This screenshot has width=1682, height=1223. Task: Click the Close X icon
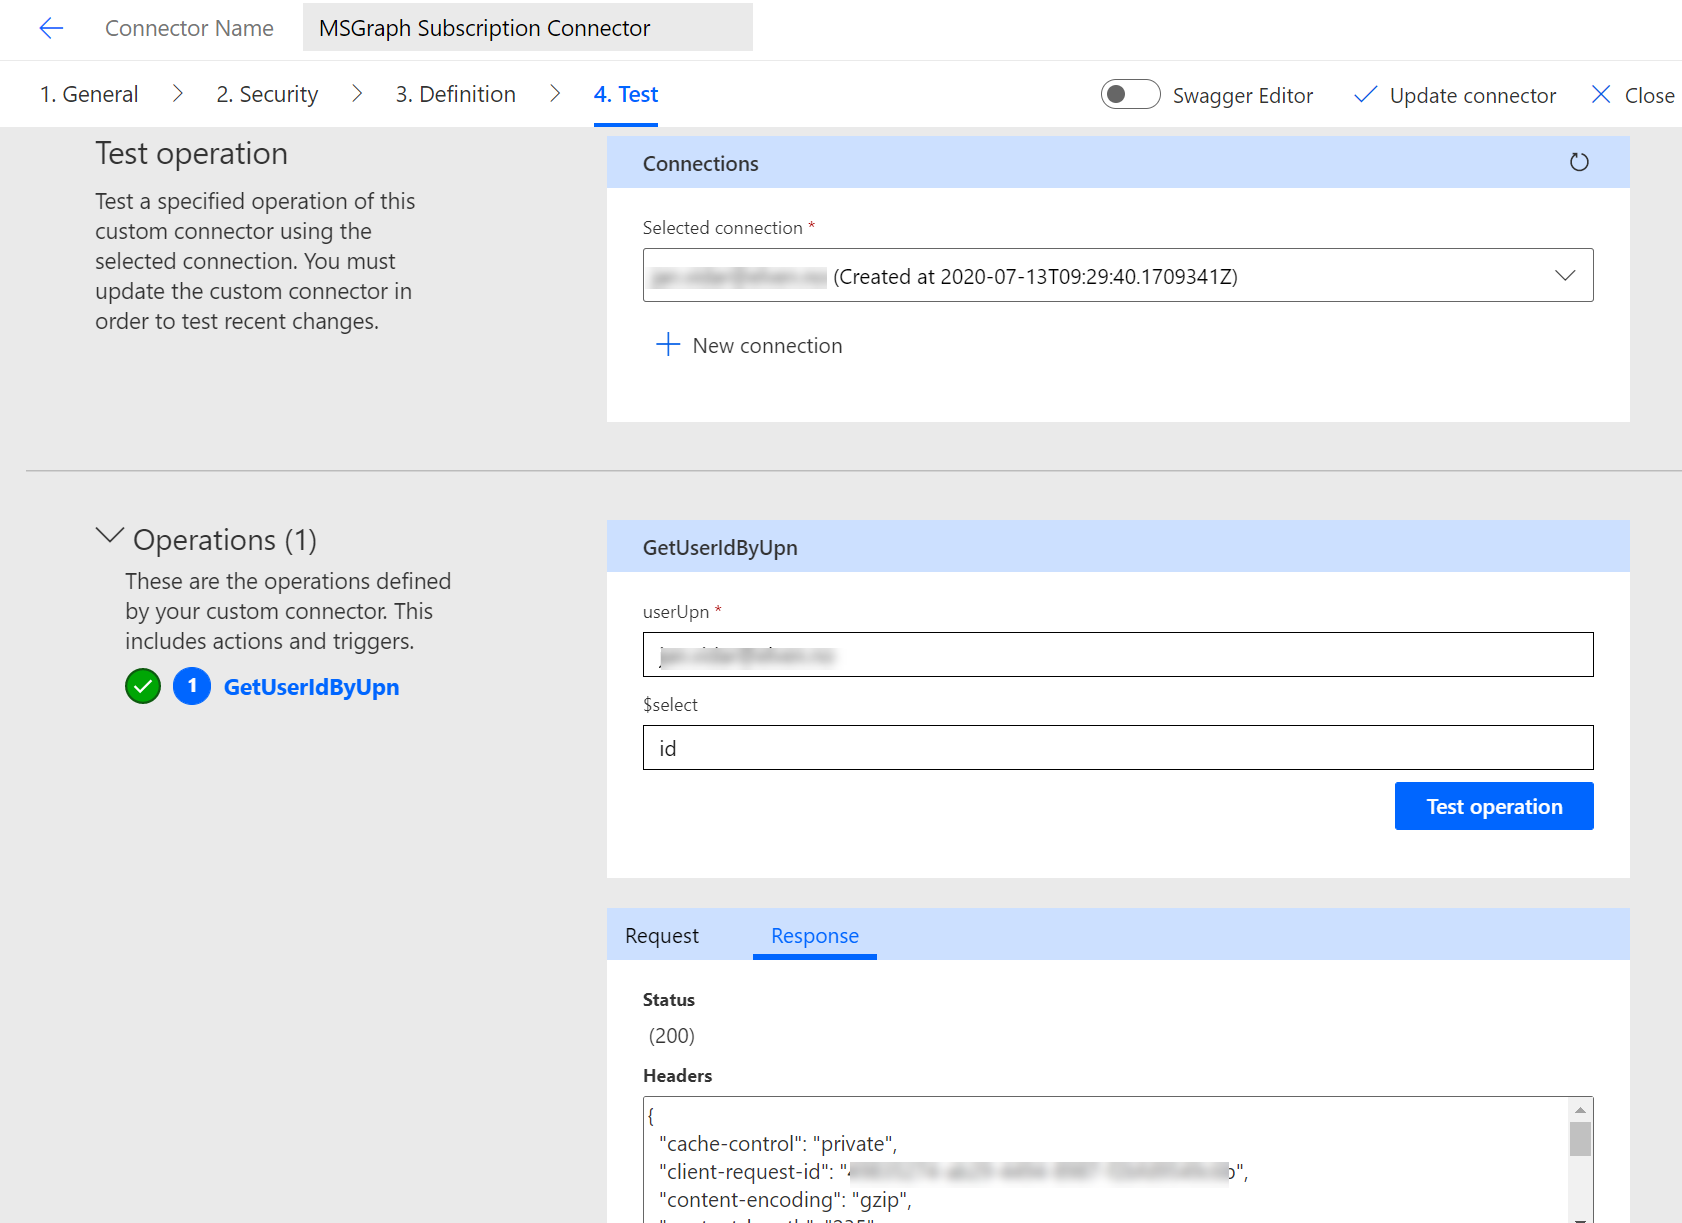pyautogui.click(x=1601, y=95)
